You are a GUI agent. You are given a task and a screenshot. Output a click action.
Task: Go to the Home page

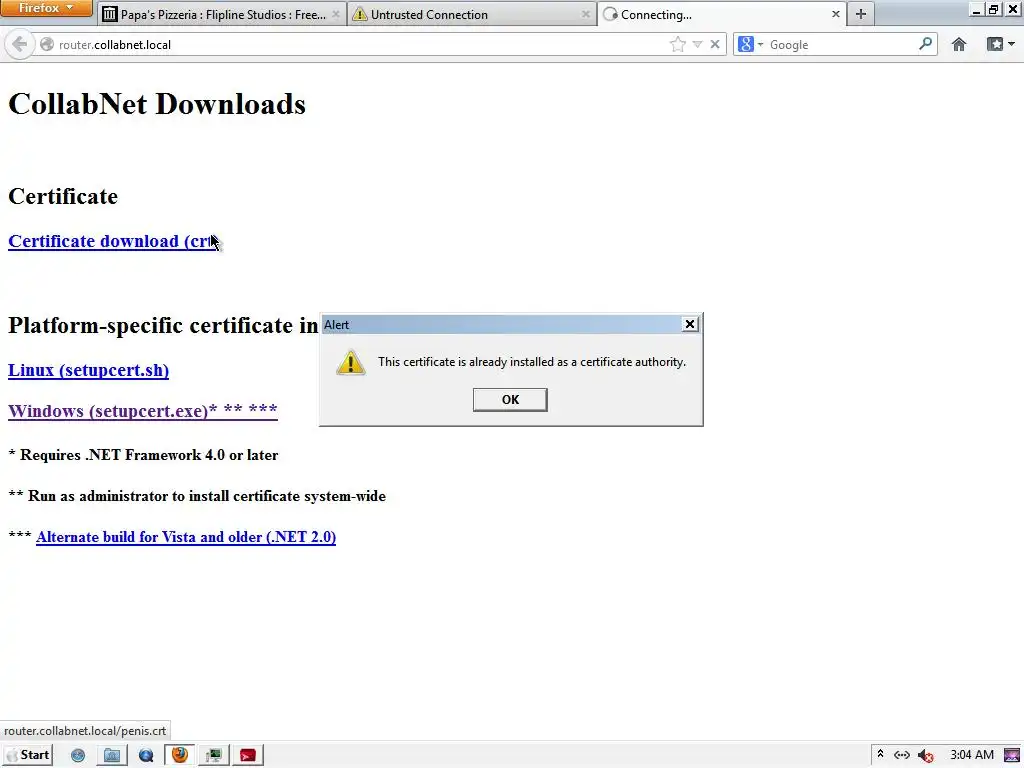point(959,44)
